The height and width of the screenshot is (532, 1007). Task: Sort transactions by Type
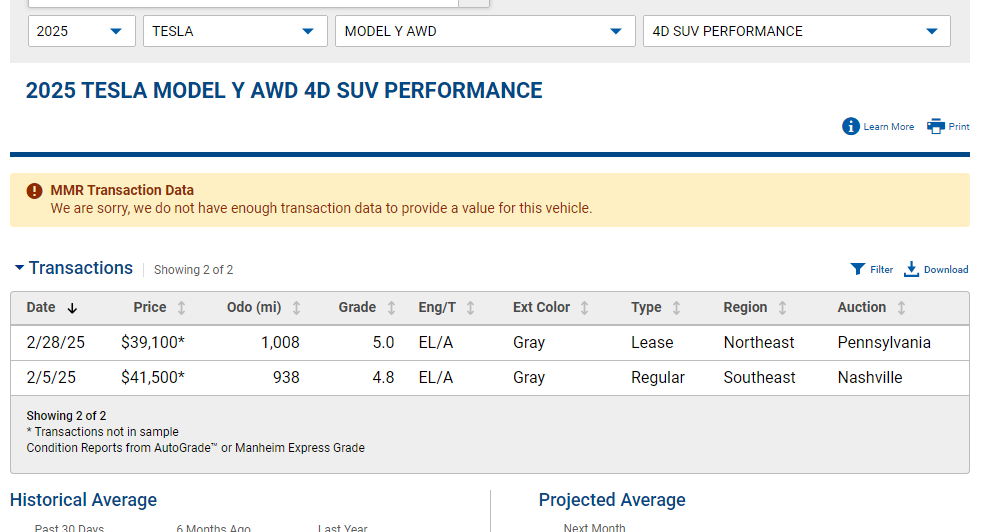[676, 308]
